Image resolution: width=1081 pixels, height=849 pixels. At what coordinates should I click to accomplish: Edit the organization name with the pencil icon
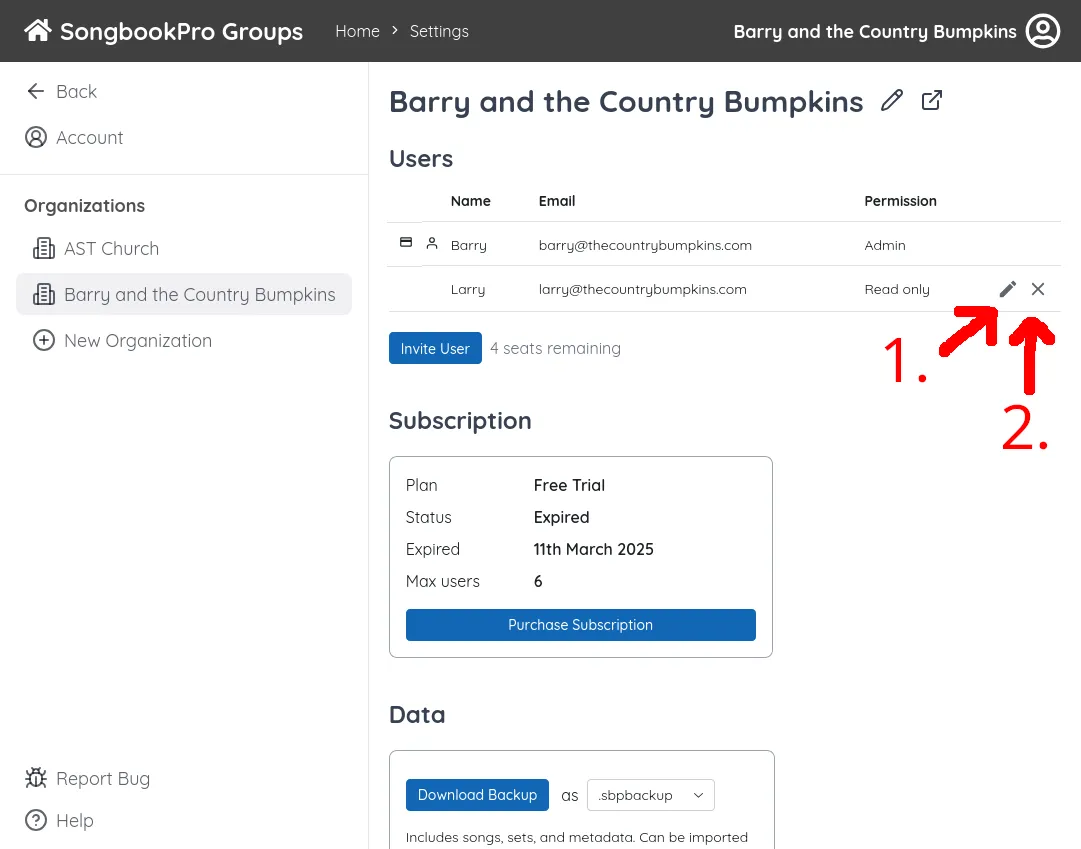click(x=891, y=100)
